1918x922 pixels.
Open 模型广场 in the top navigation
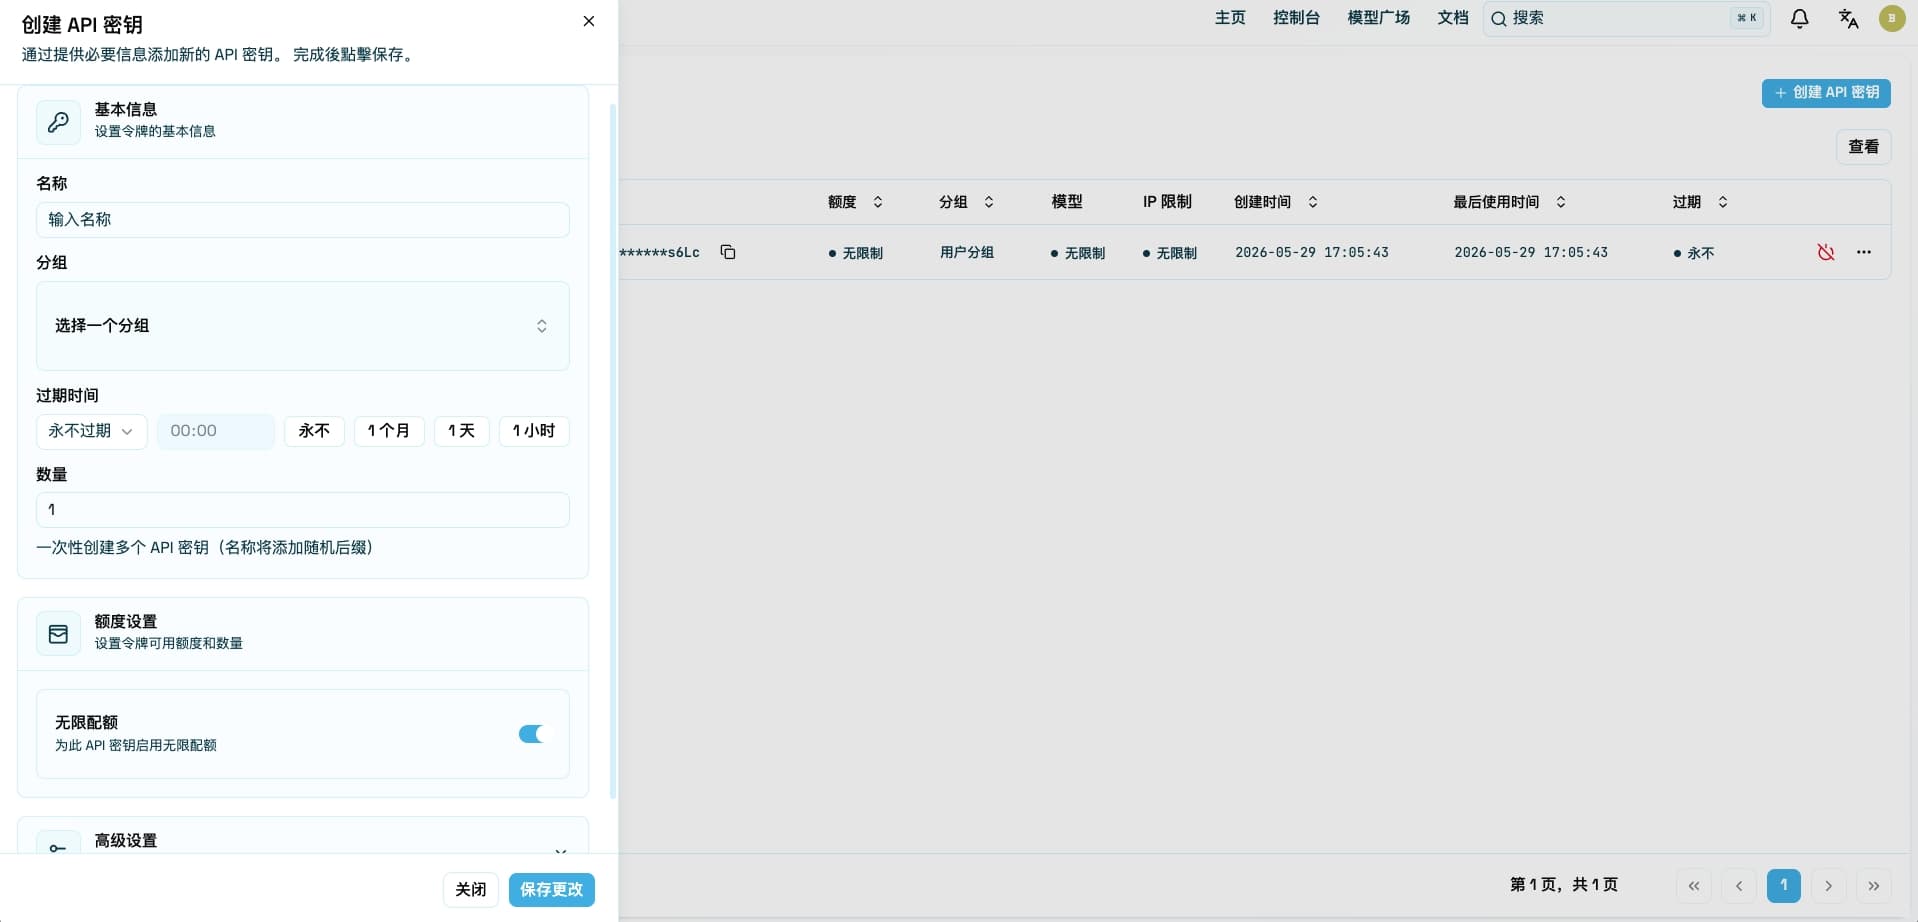1379,18
